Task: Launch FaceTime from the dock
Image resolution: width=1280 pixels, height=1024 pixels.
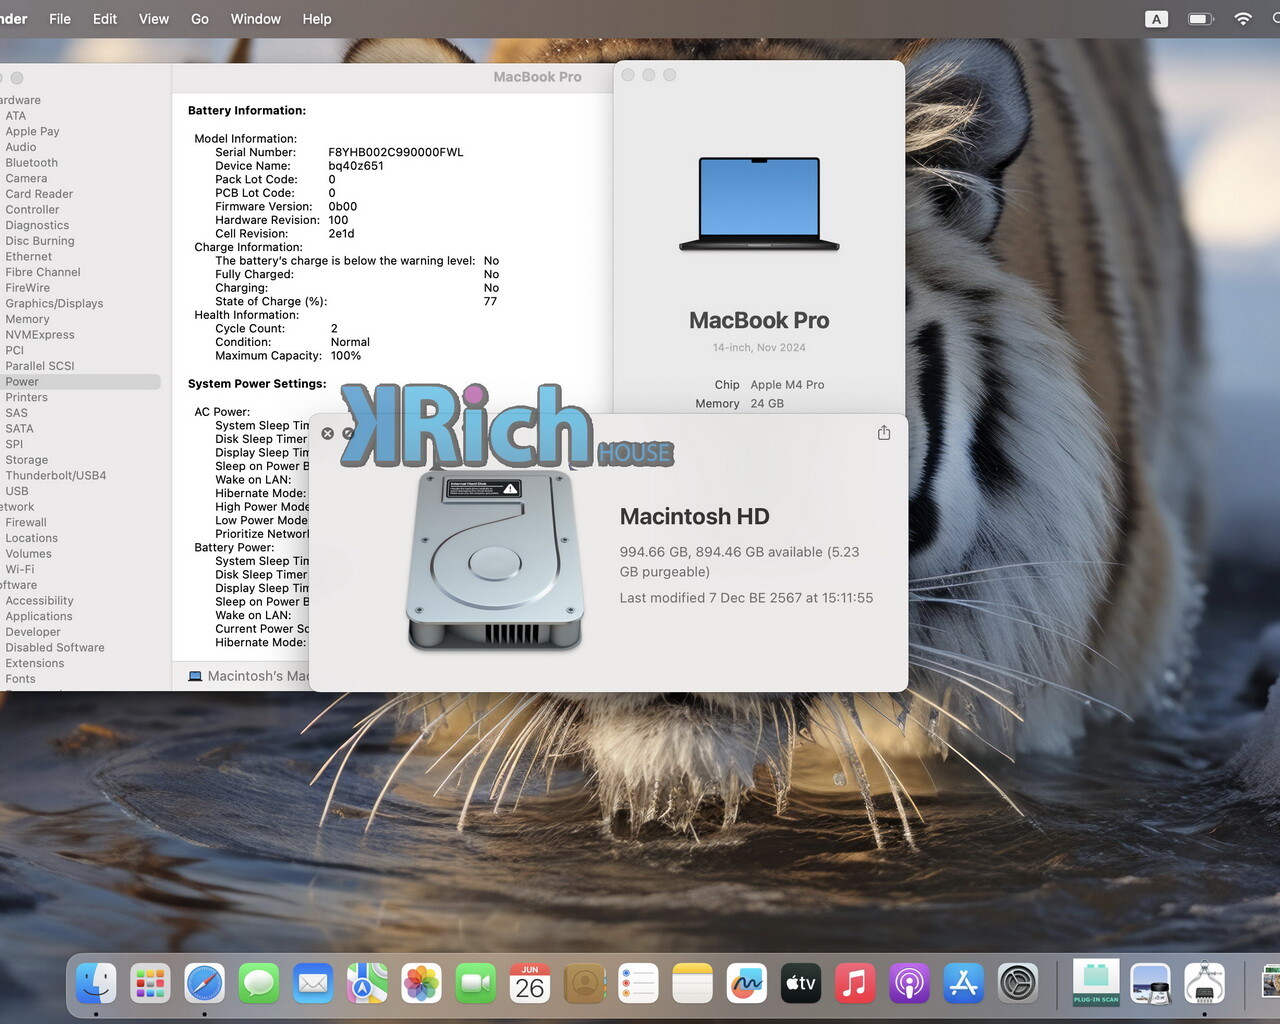Action: pos(476,984)
